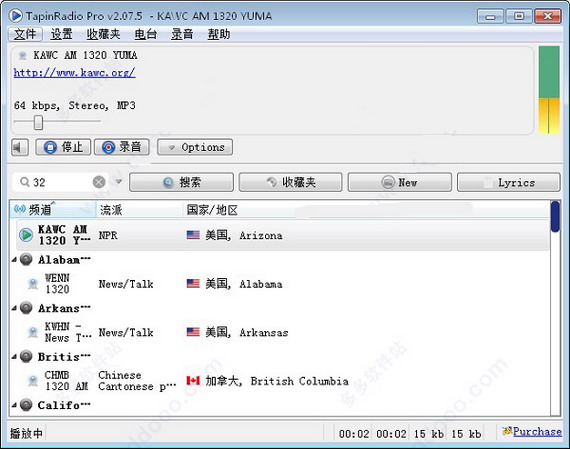
Task: Click the Purchase icon in status bar
Action: click(x=507, y=431)
